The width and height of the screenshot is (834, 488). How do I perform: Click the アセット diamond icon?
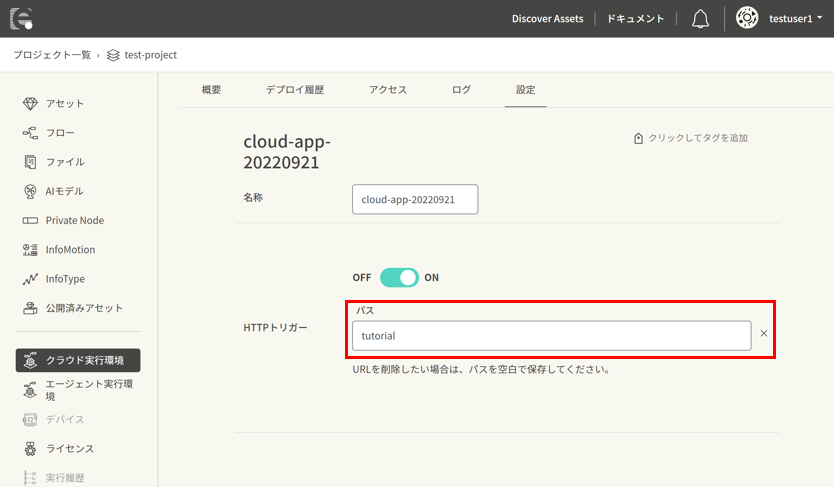30,103
